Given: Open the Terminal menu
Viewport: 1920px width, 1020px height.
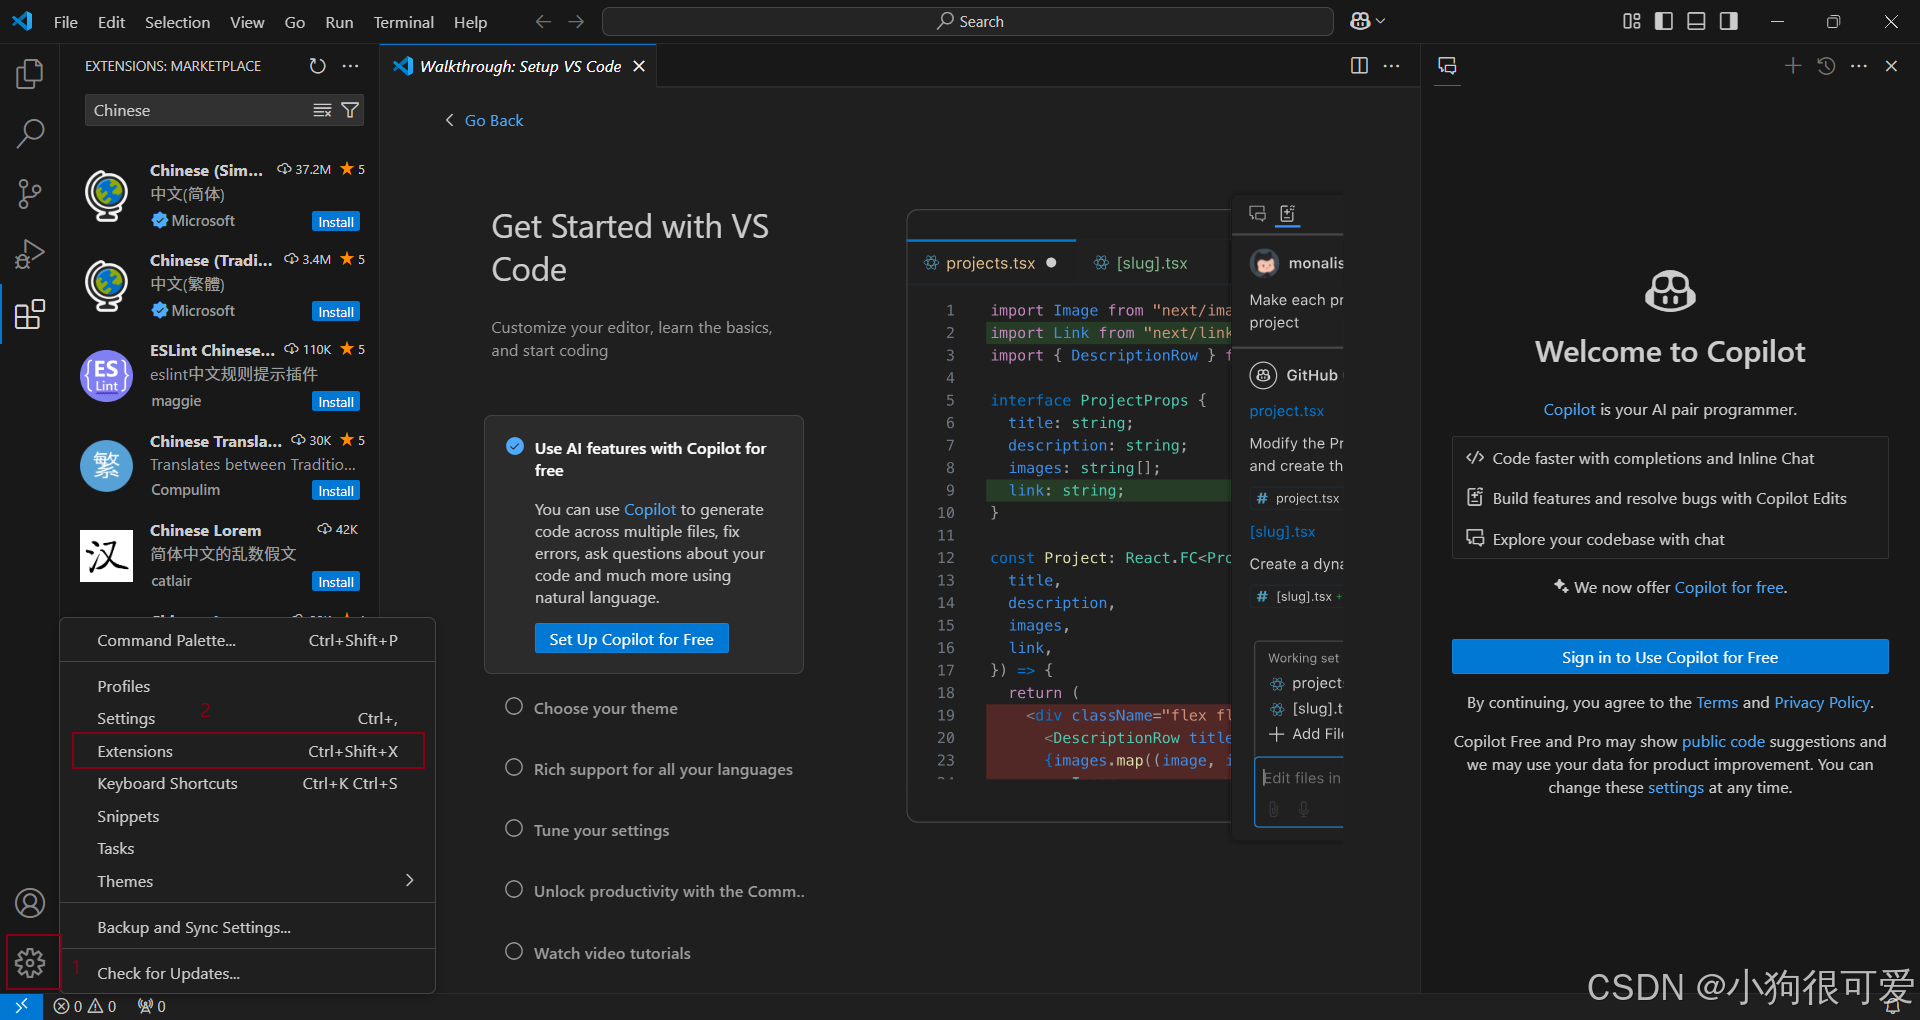Looking at the screenshot, I should click(403, 22).
